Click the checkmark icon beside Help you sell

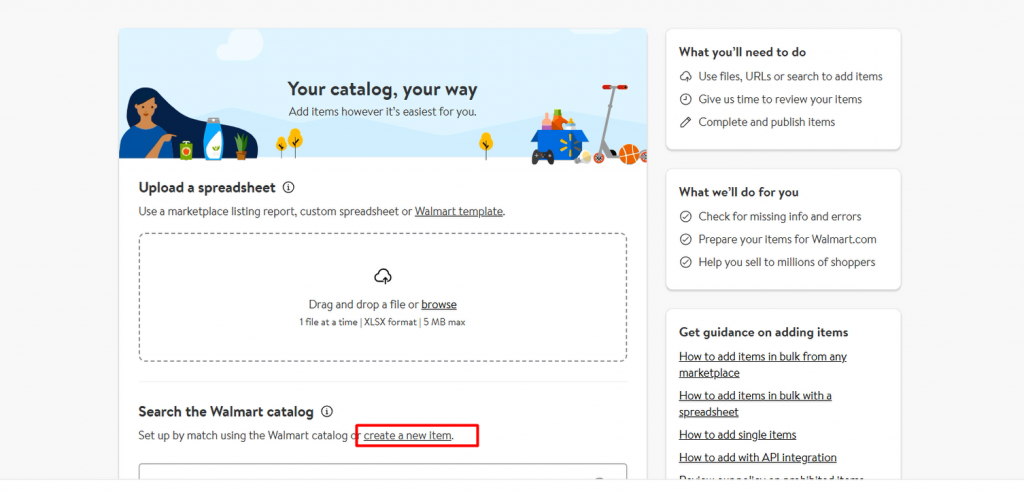pyautogui.click(x=685, y=262)
